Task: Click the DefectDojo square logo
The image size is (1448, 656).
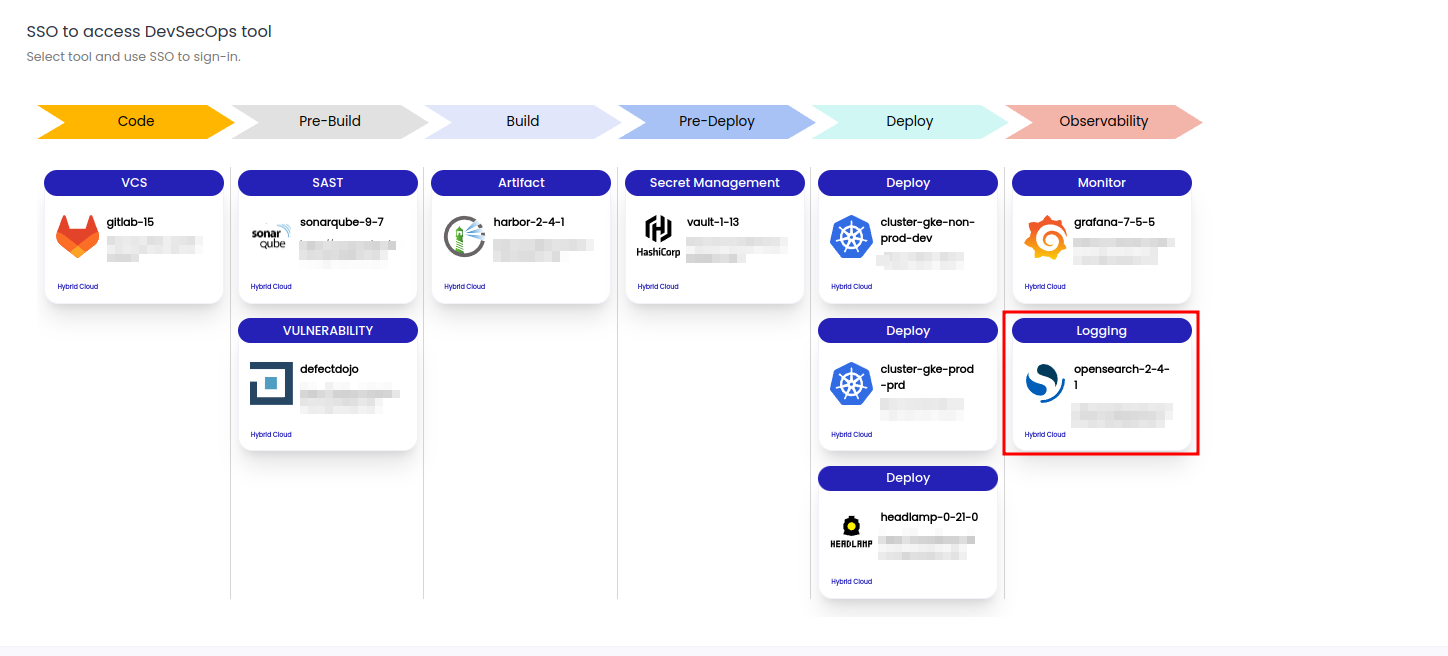Action: point(271,384)
